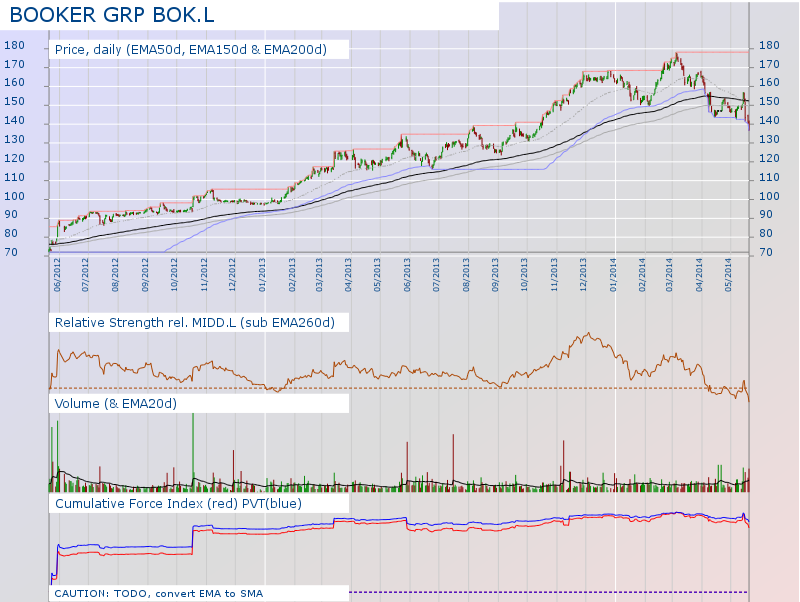Click the 07/2012 date axis label
Screen dimensions: 800x602
point(85,275)
